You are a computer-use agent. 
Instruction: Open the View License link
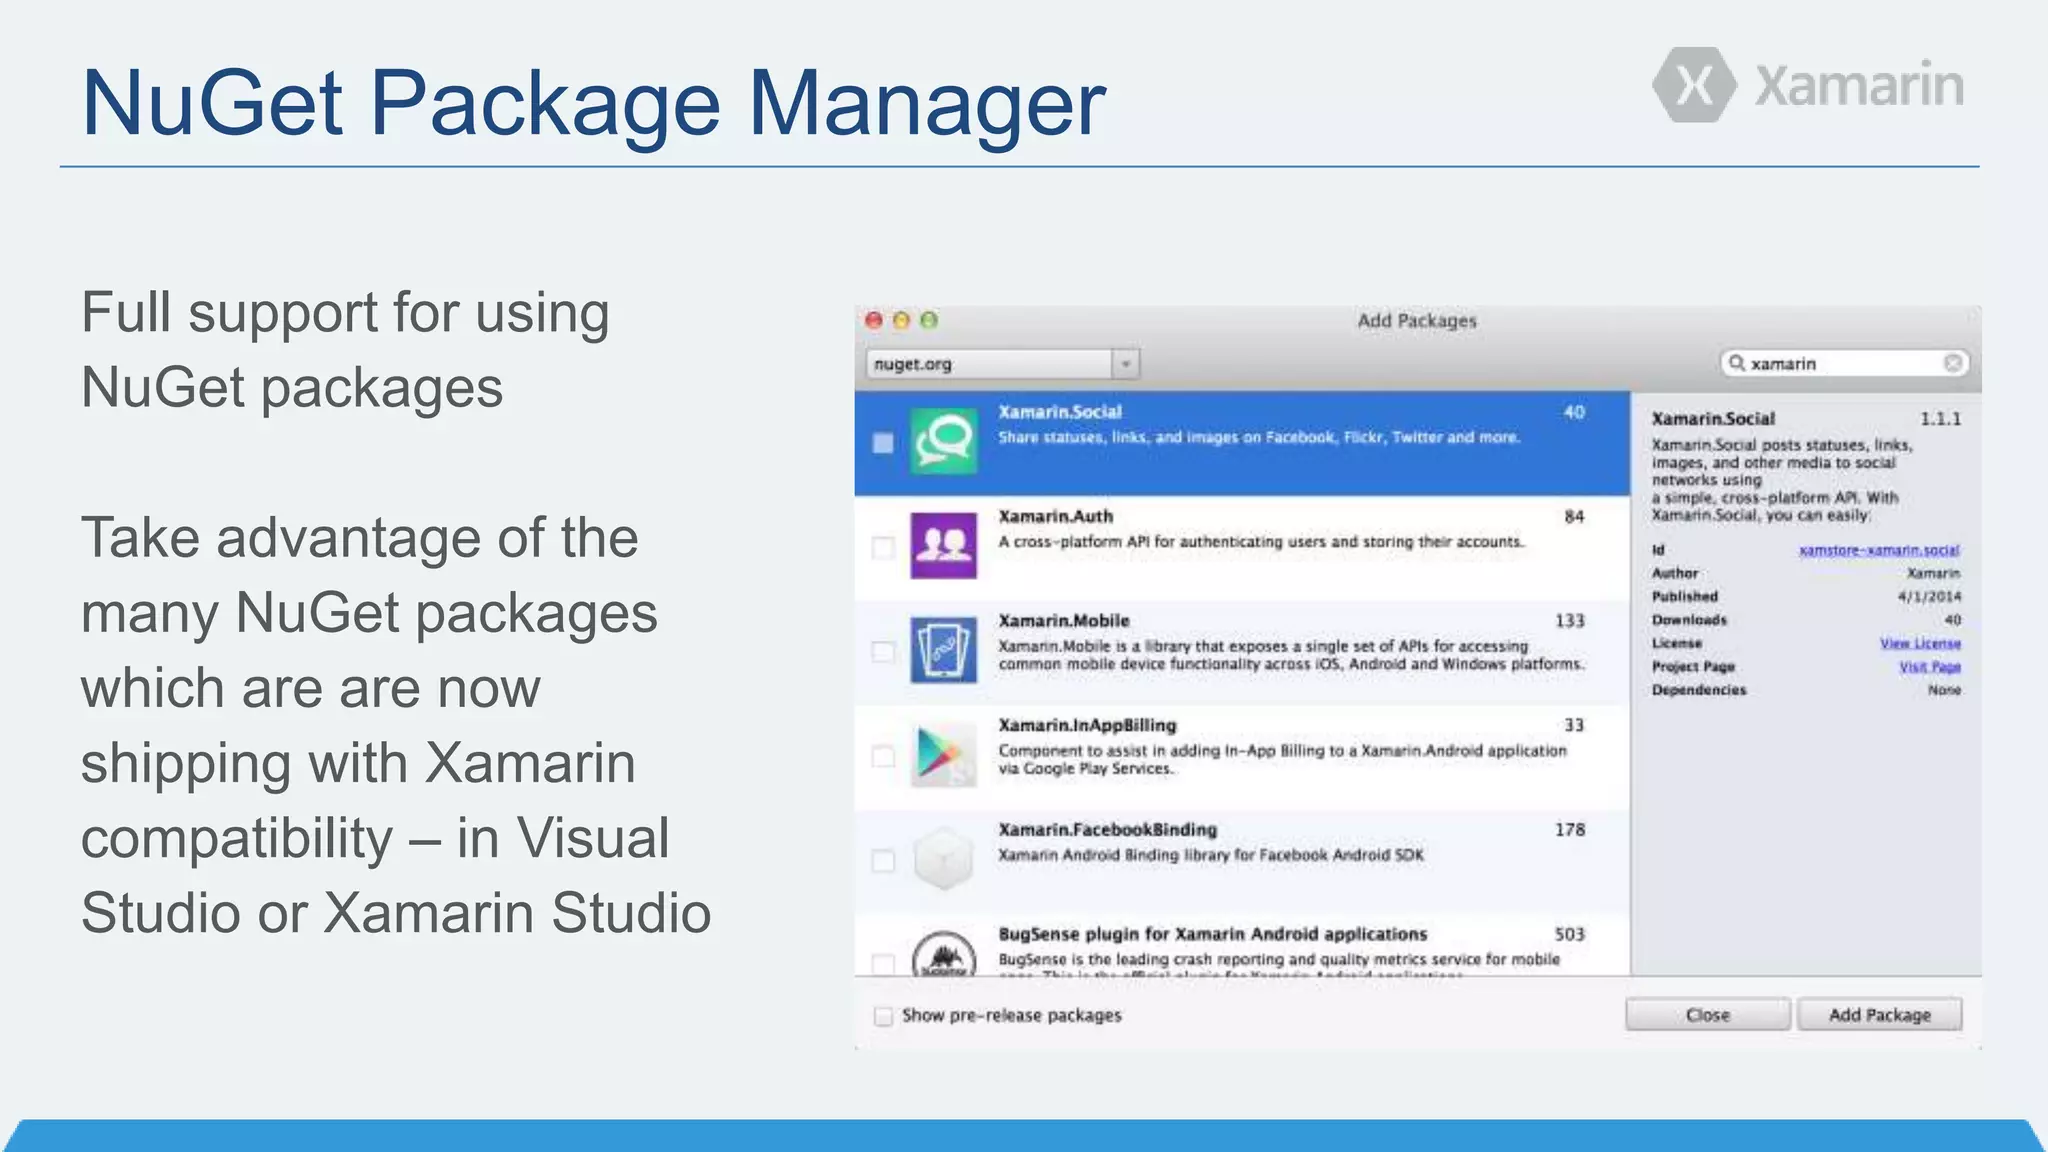pyautogui.click(x=1920, y=643)
